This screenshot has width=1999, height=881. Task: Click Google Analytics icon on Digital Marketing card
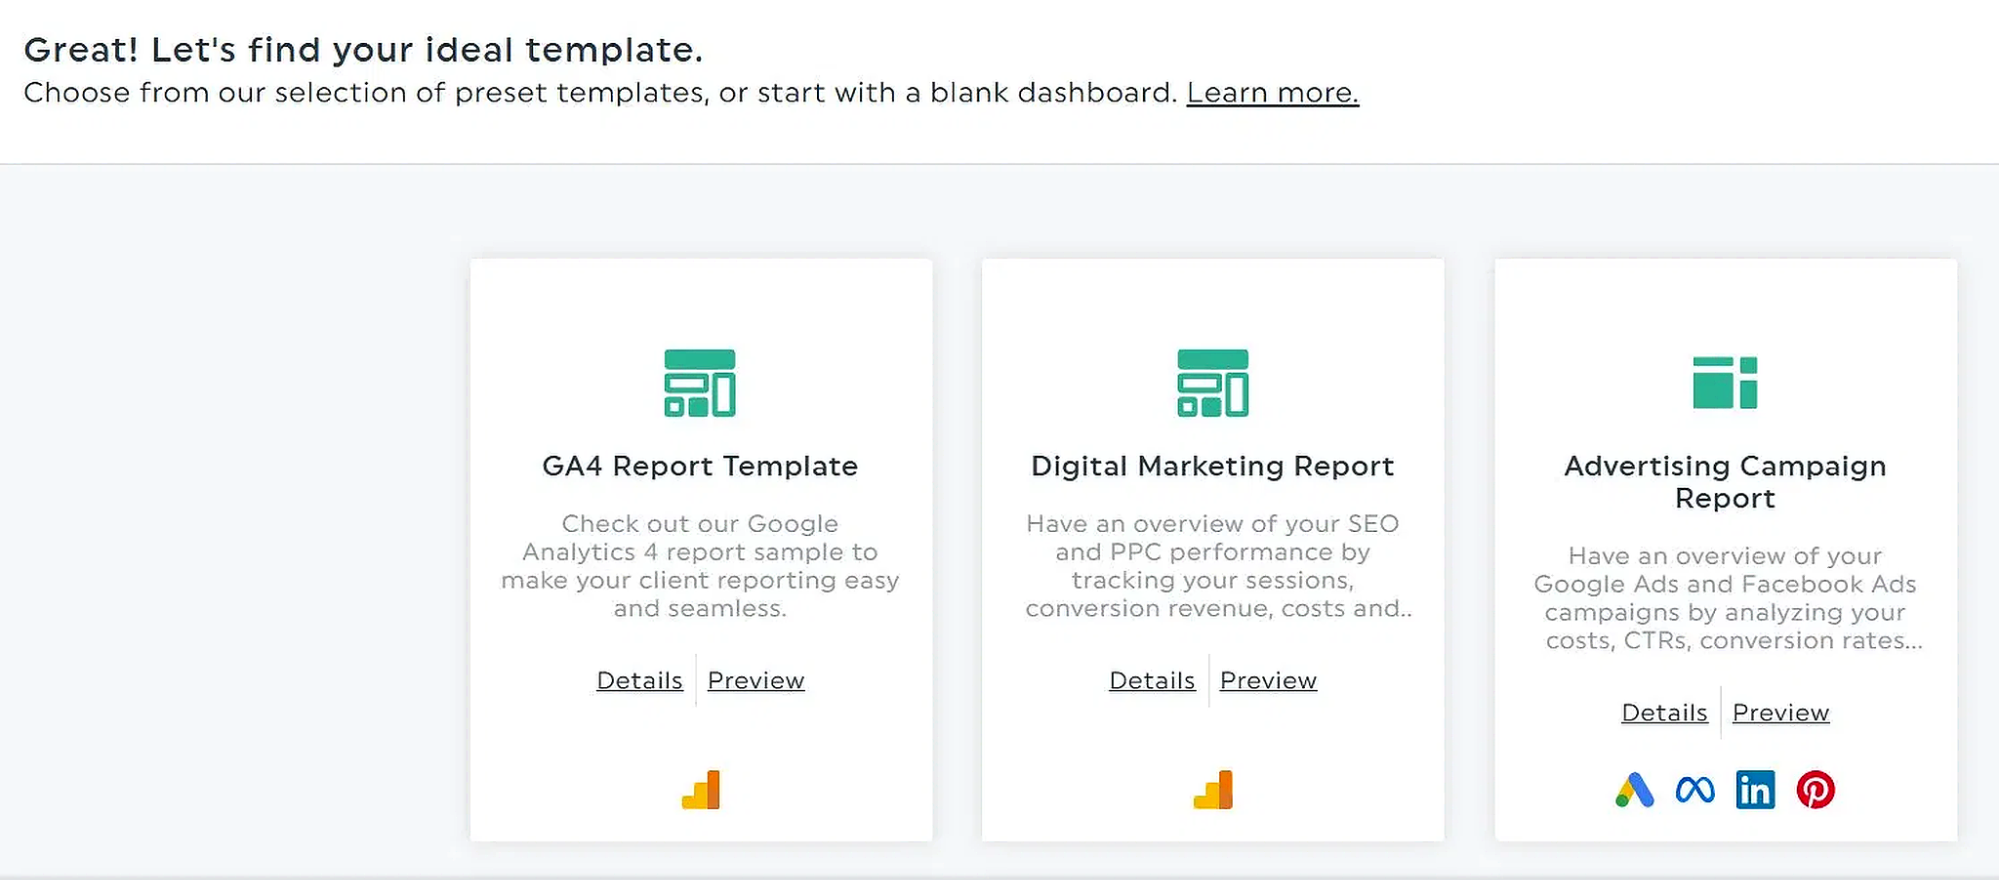point(1213,790)
